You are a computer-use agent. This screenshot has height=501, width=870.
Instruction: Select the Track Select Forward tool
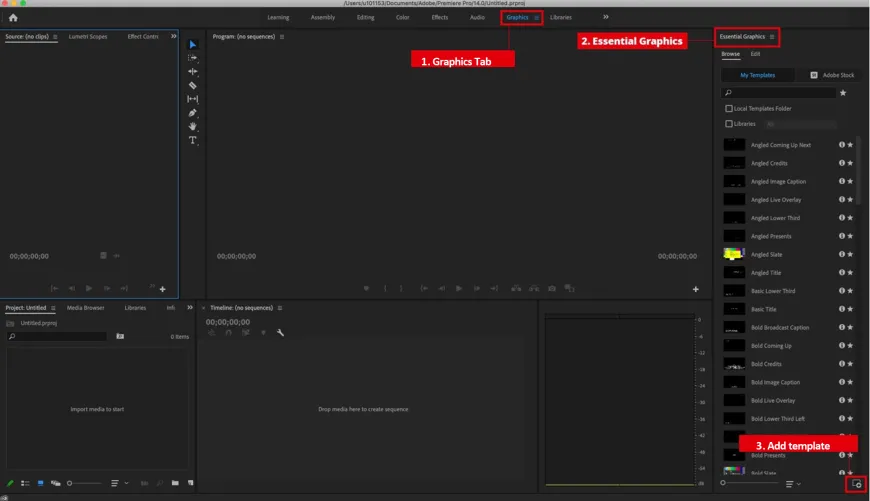193,58
